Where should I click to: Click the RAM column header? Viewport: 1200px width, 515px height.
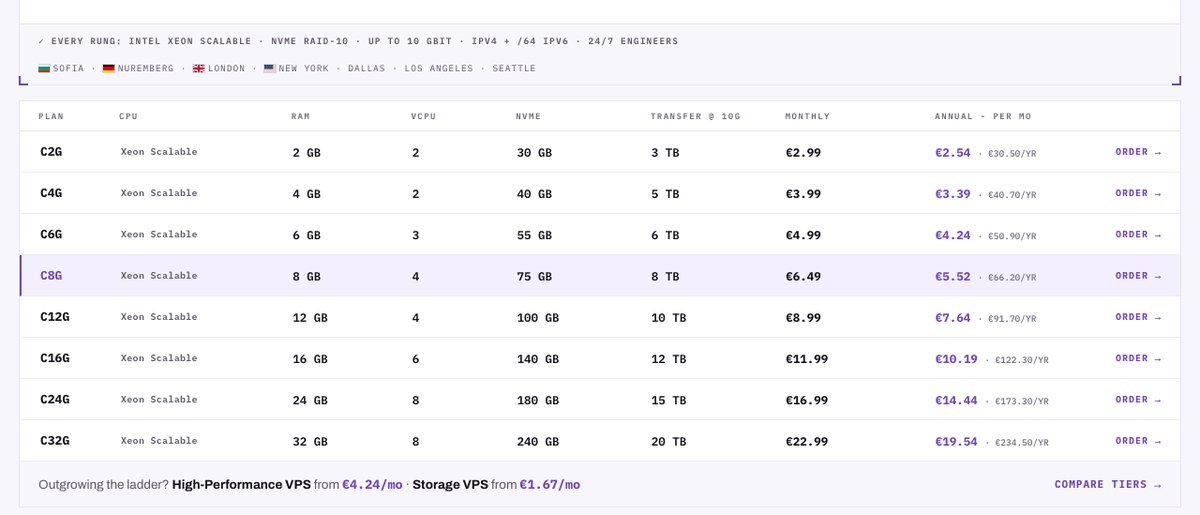301,116
